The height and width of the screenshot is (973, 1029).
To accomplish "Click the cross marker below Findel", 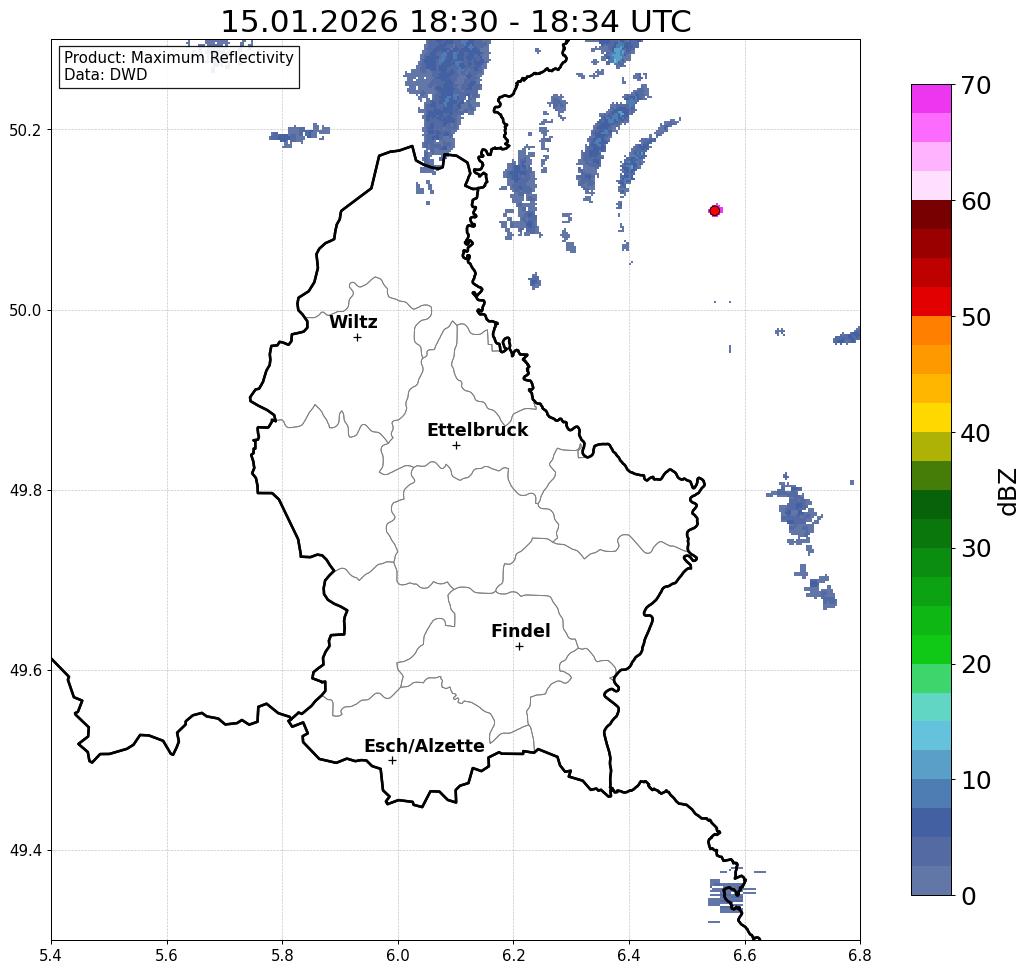I will (519, 647).
